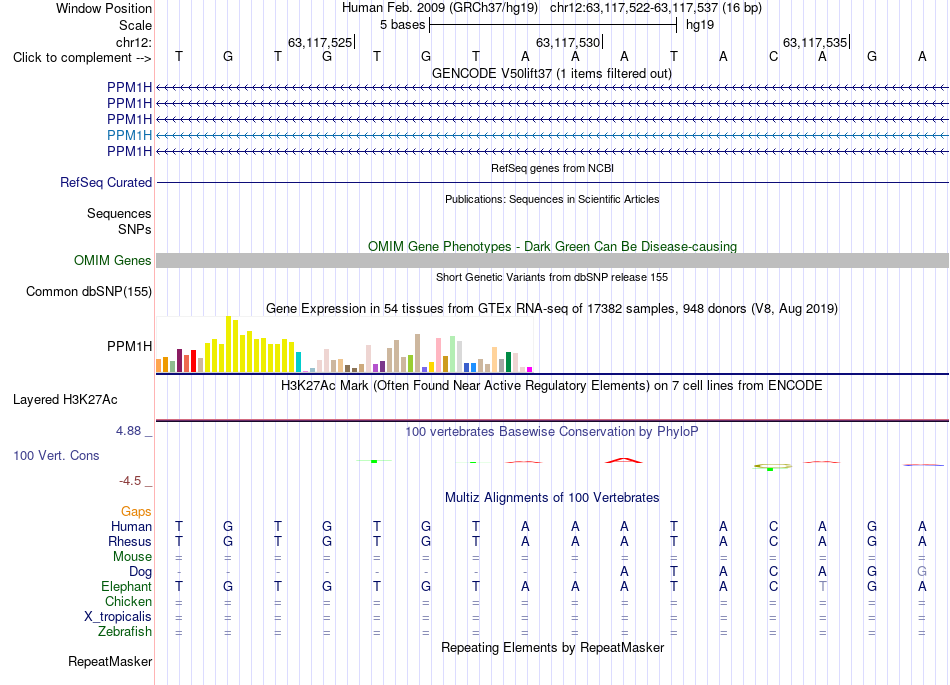Select the light-blue PPM1H transcript label

[130, 135]
